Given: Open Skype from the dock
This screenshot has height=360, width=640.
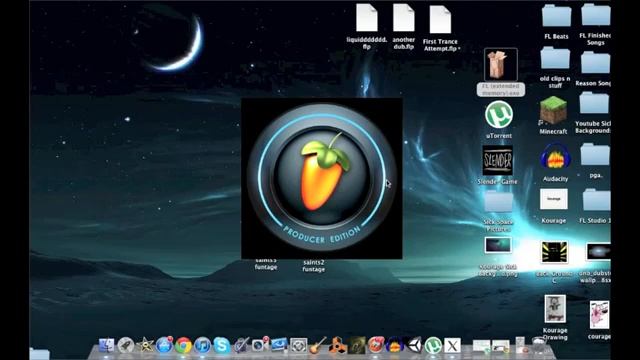Looking at the screenshot, I should [x=222, y=346].
